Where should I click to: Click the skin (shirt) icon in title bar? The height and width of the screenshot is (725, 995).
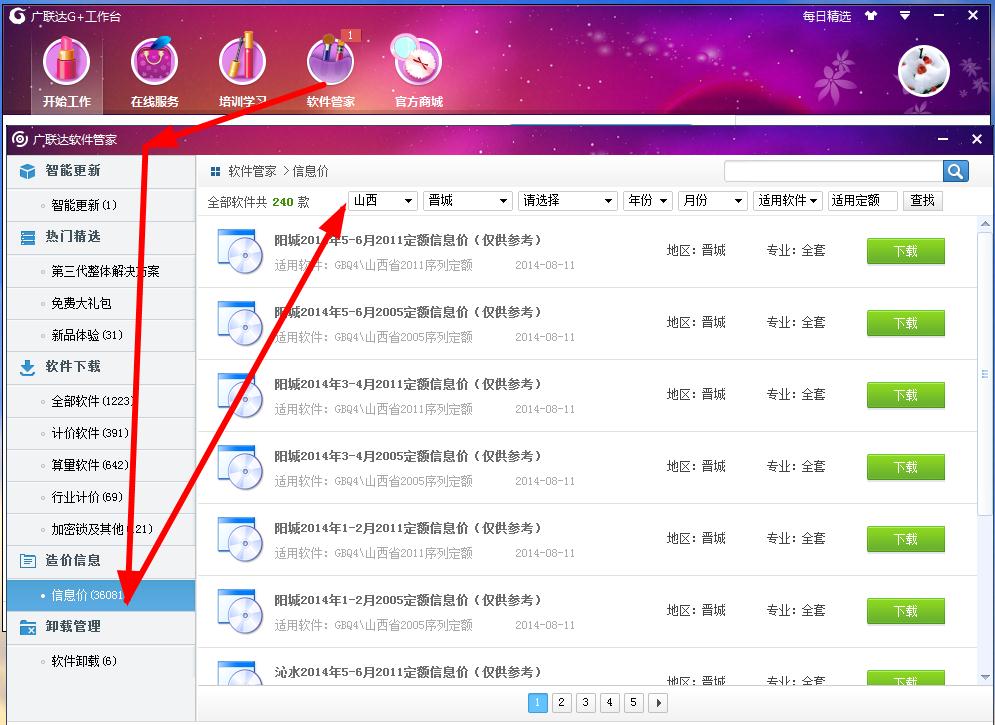point(871,15)
